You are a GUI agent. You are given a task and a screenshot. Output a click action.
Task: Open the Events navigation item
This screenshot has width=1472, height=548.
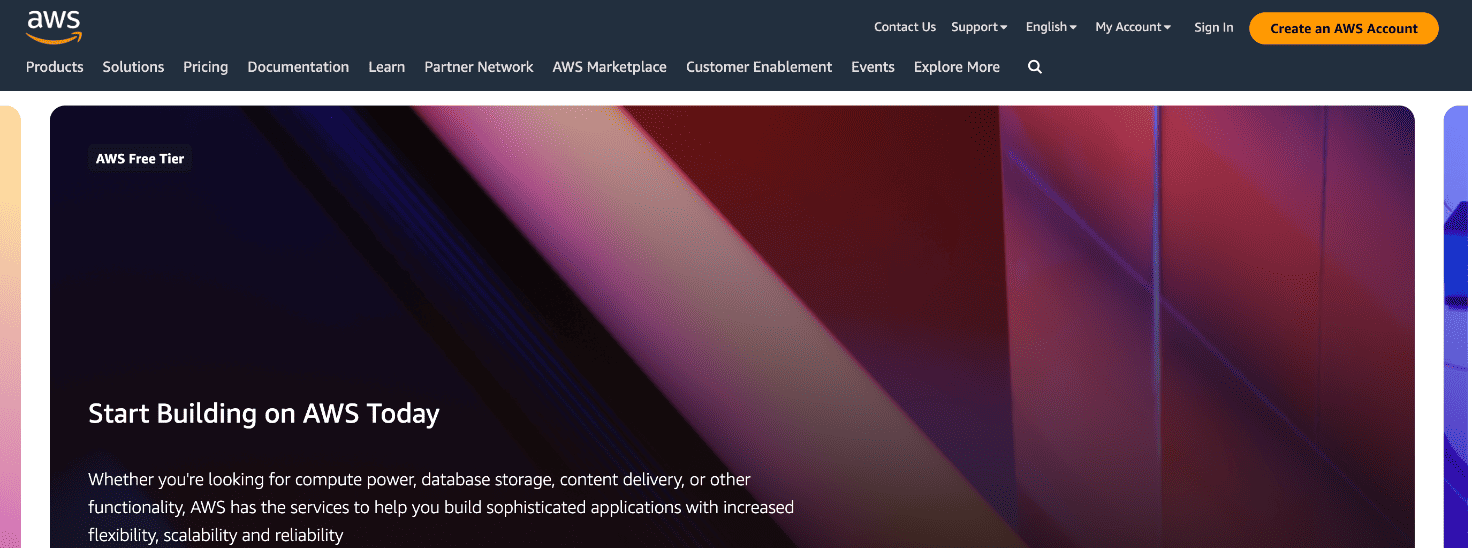click(873, 67)
